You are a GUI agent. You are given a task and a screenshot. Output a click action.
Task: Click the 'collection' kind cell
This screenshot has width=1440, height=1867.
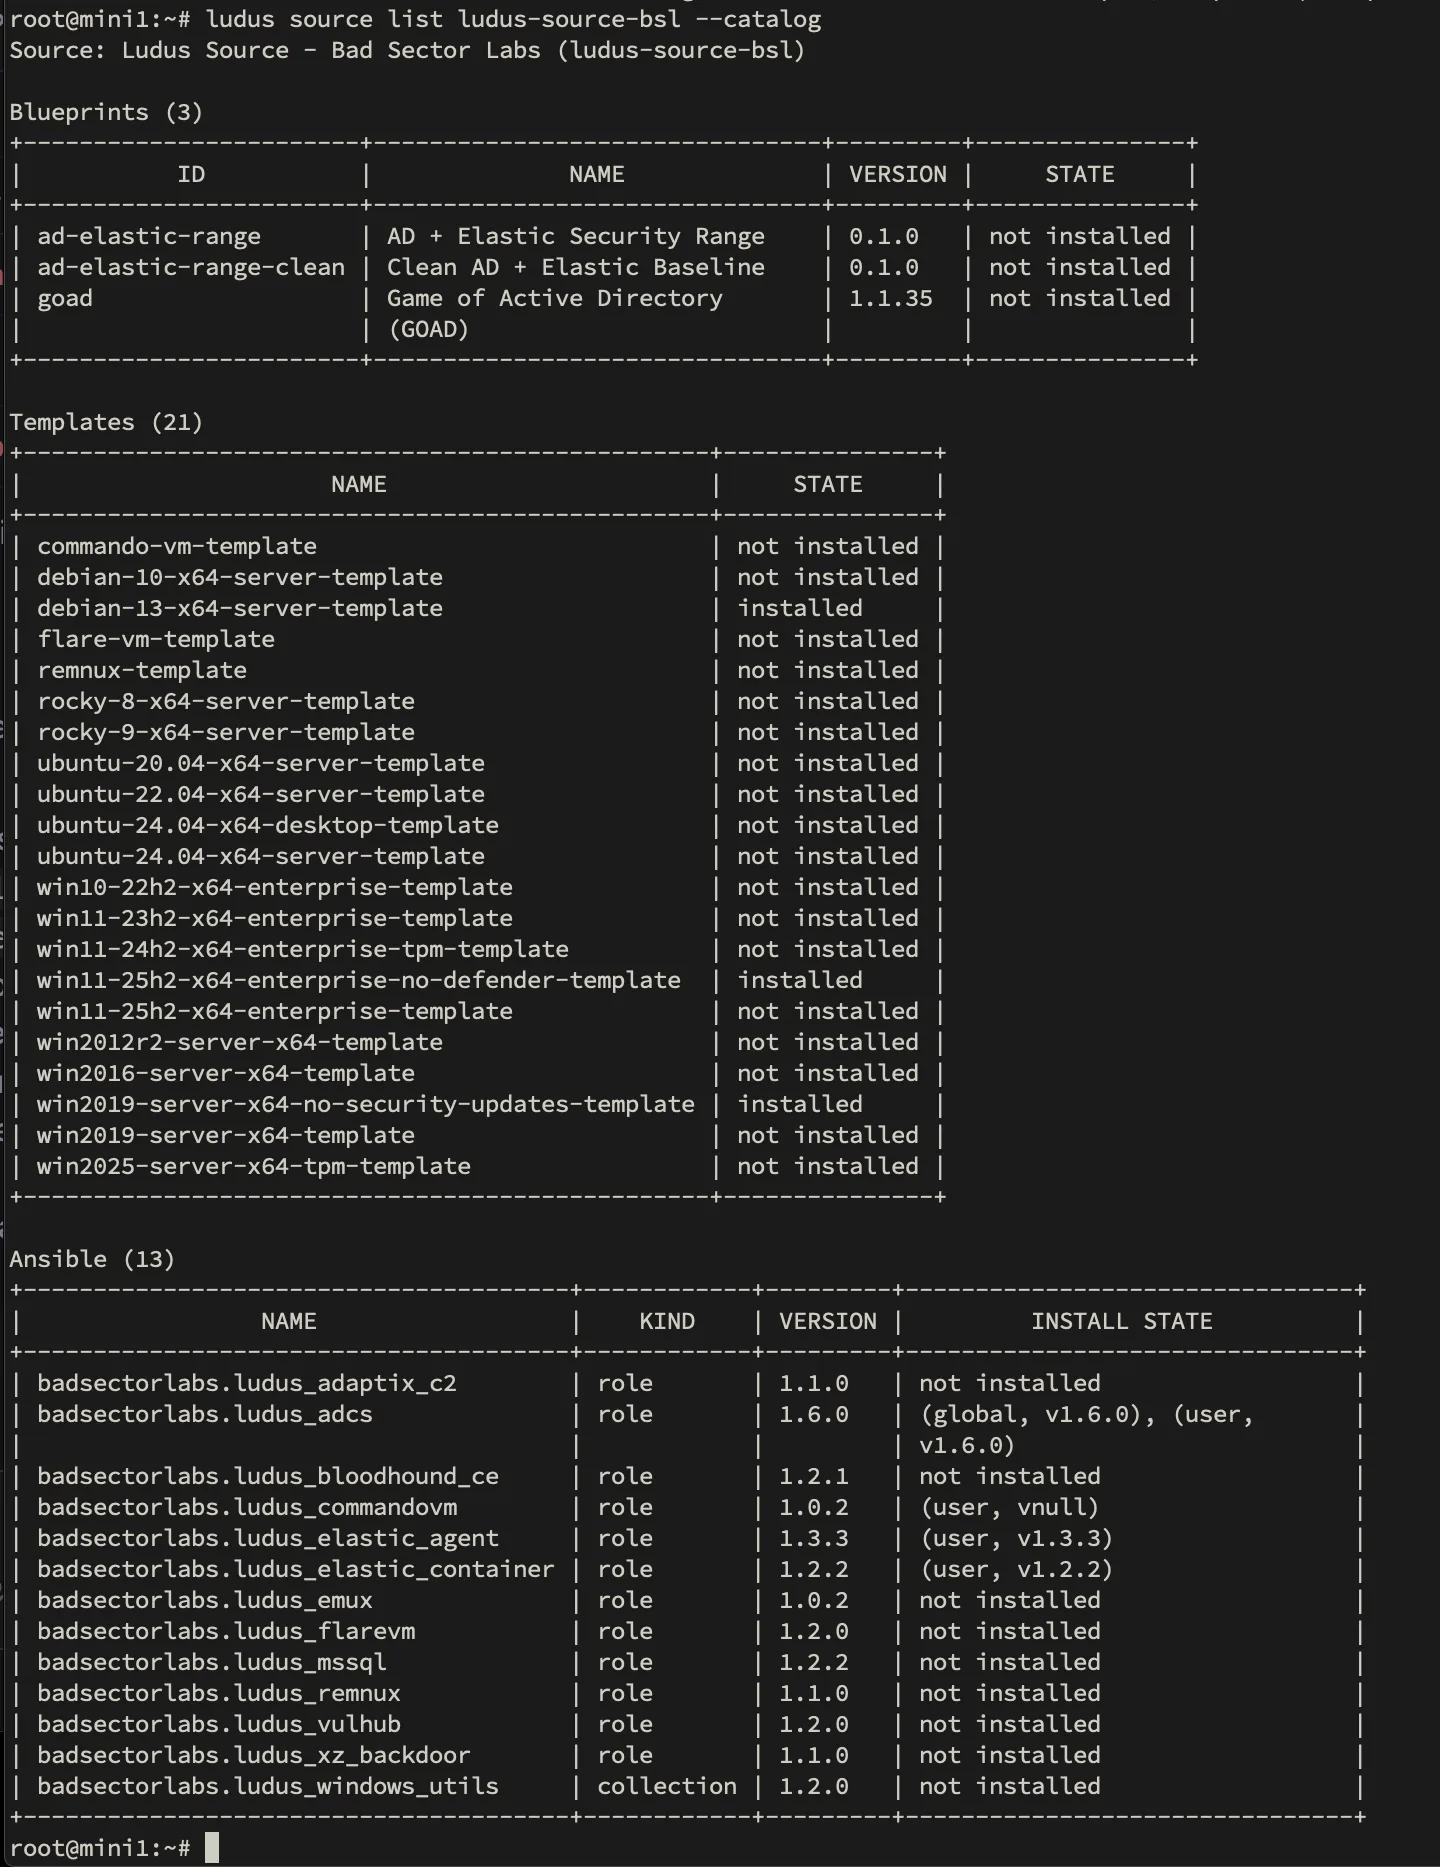point(667,1787)
